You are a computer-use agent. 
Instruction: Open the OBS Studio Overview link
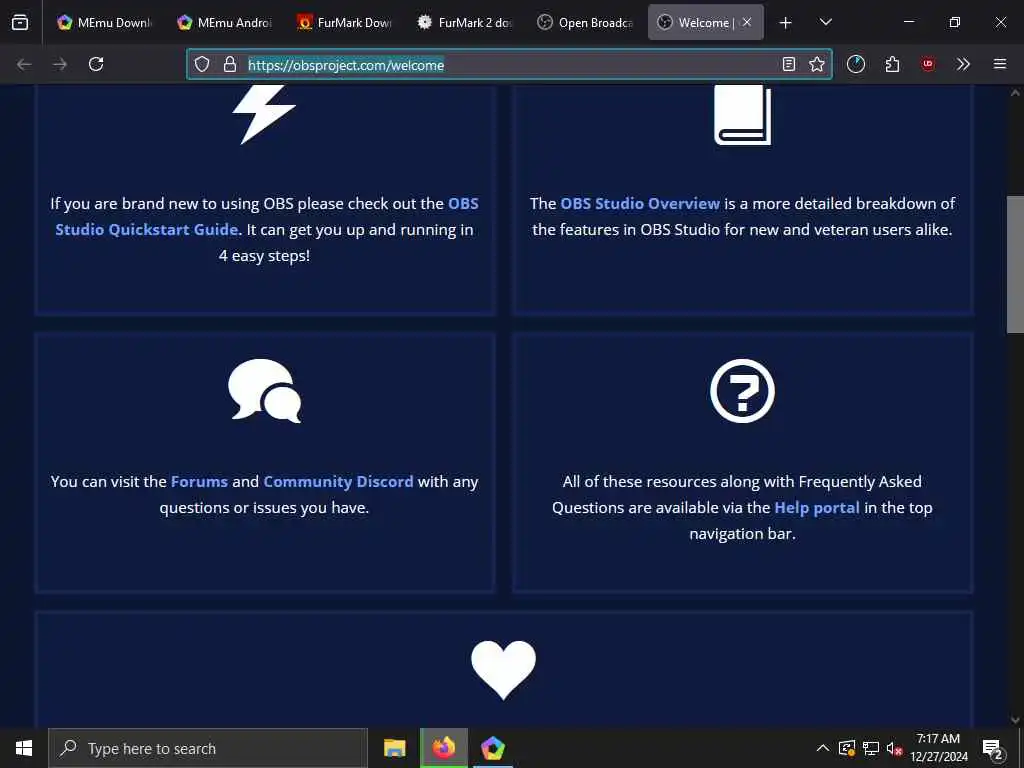tap(640, 204)
